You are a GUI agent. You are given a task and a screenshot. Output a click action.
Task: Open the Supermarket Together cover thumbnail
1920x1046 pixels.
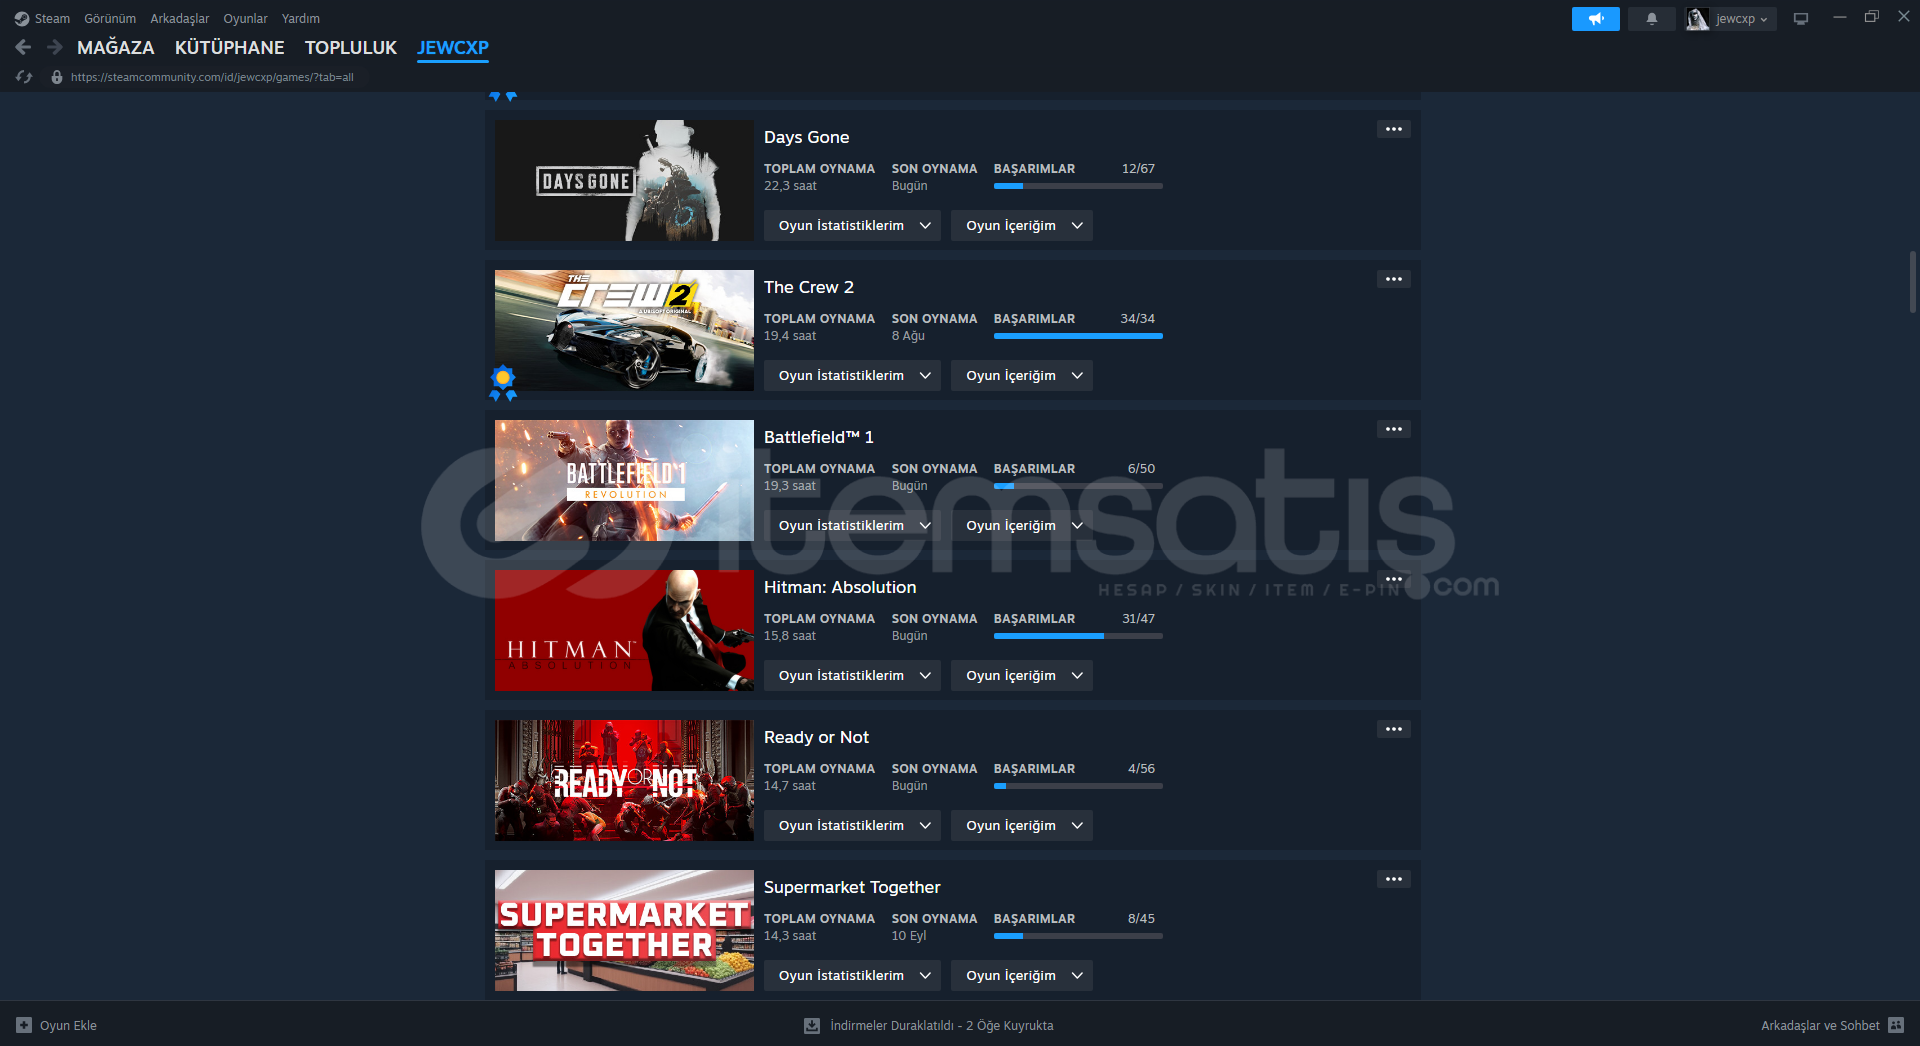click(x=624, y=930)
